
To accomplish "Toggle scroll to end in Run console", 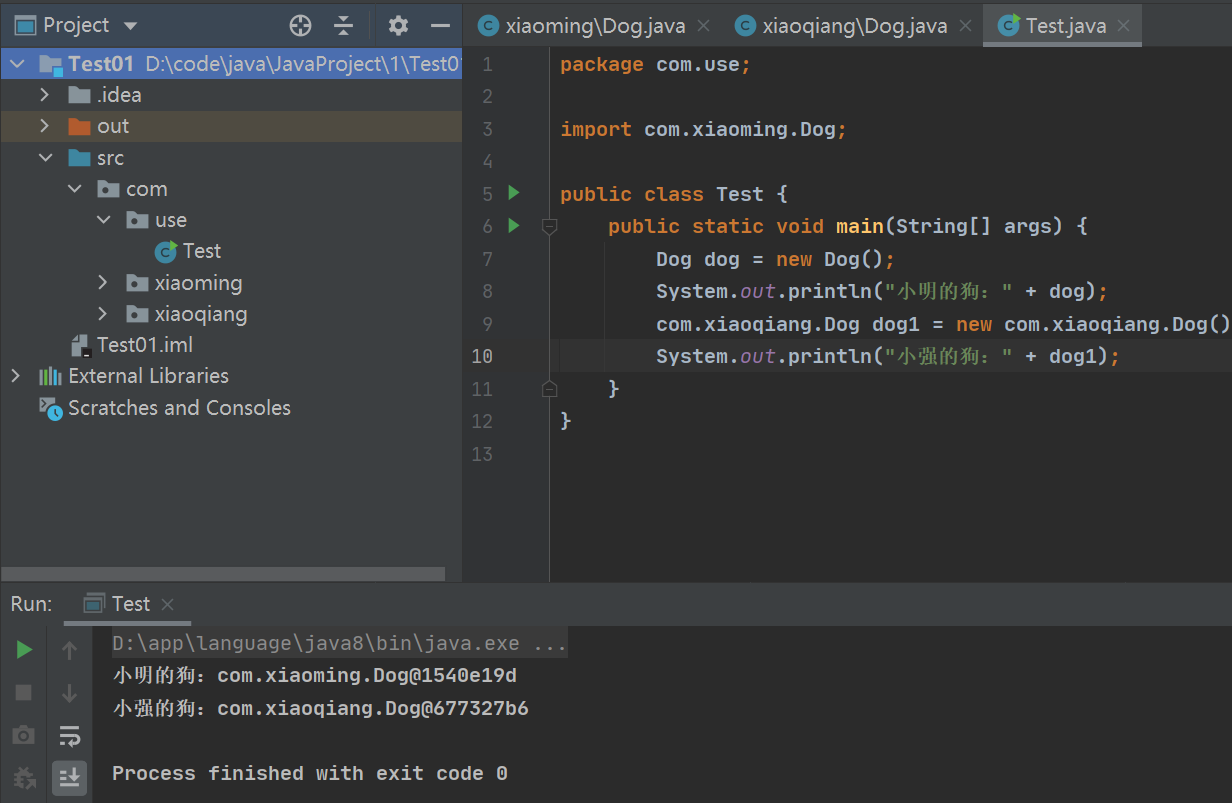I will pos(69,777).
